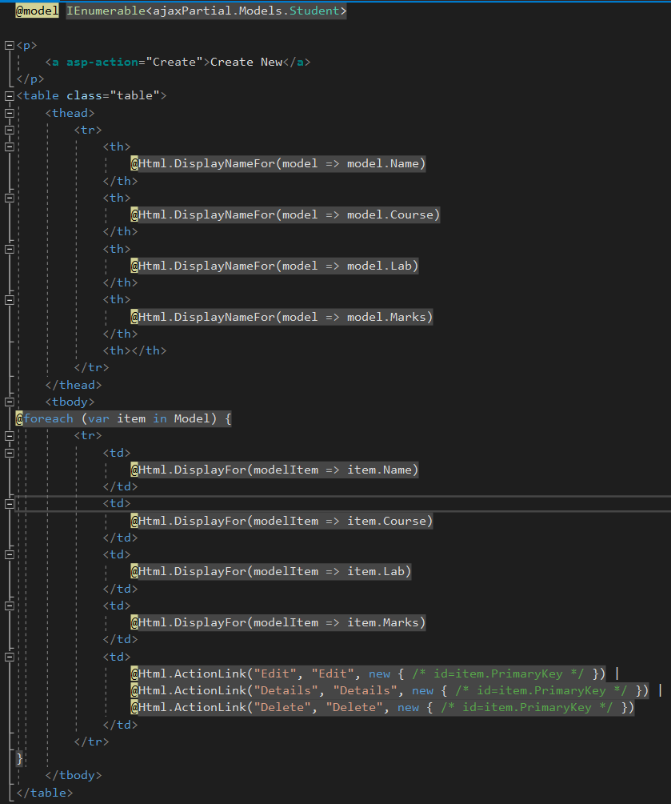
Task: Click 'Model' in the foreach statement
Action: click(x=192, y=419)
